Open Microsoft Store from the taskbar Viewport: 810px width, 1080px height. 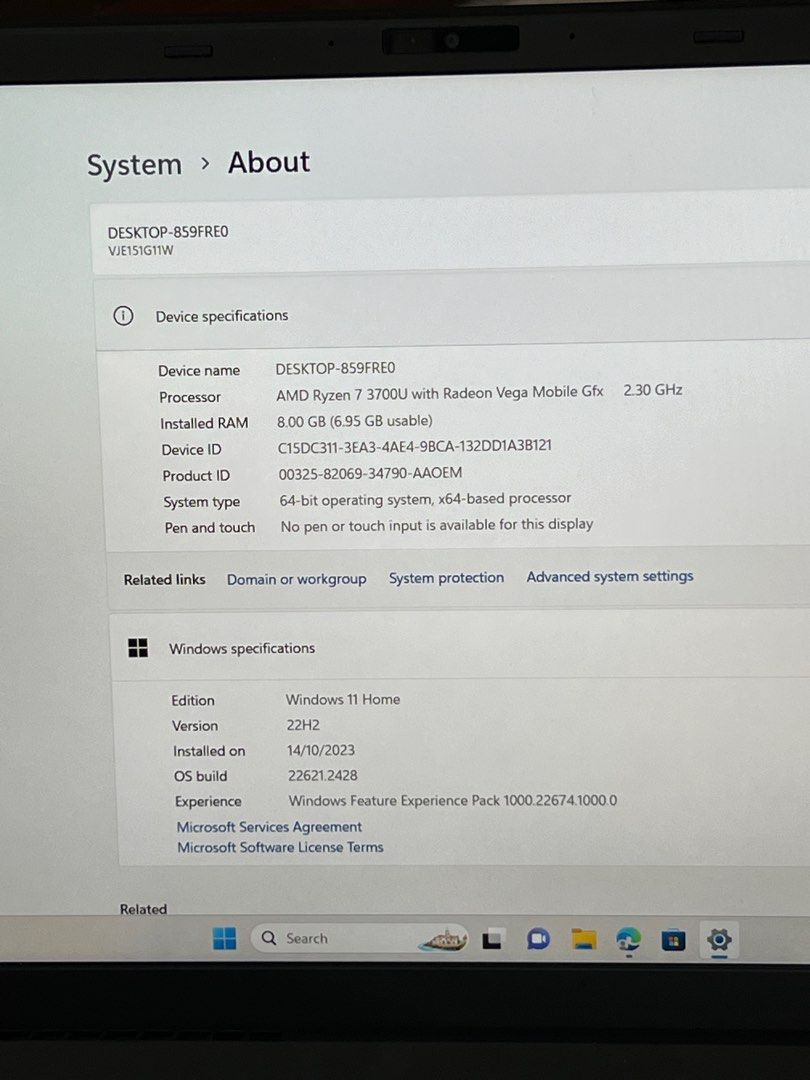[x=673, y=939]
